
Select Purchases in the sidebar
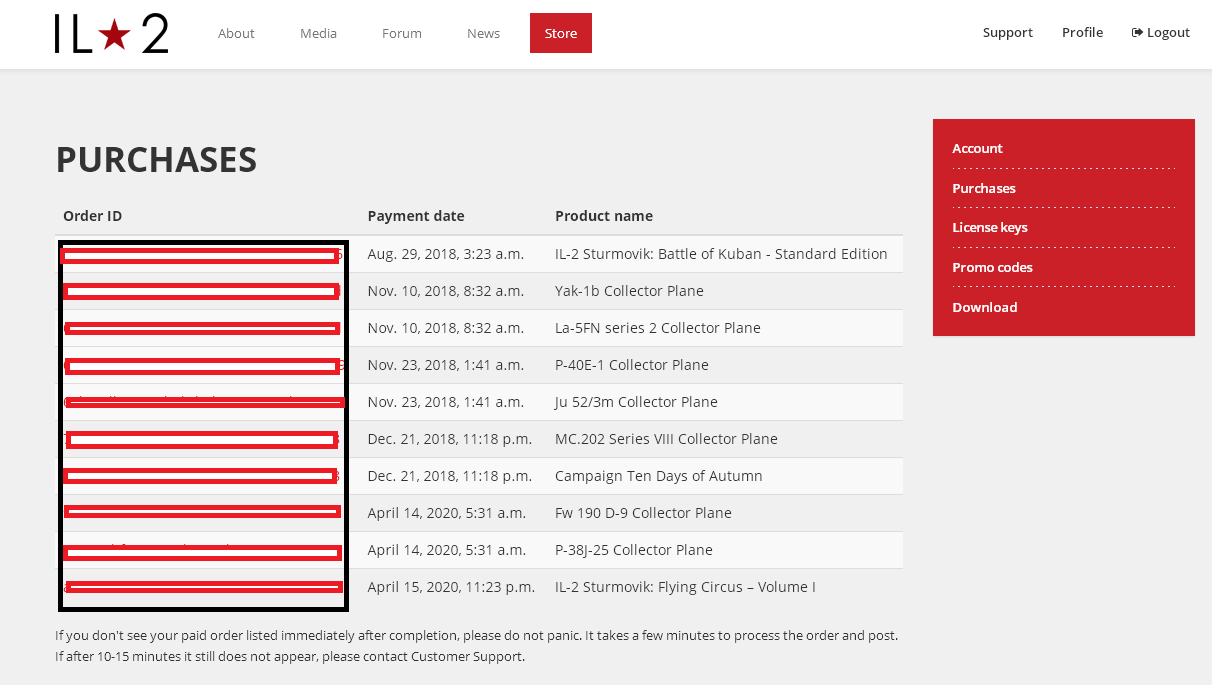[983, 188]
